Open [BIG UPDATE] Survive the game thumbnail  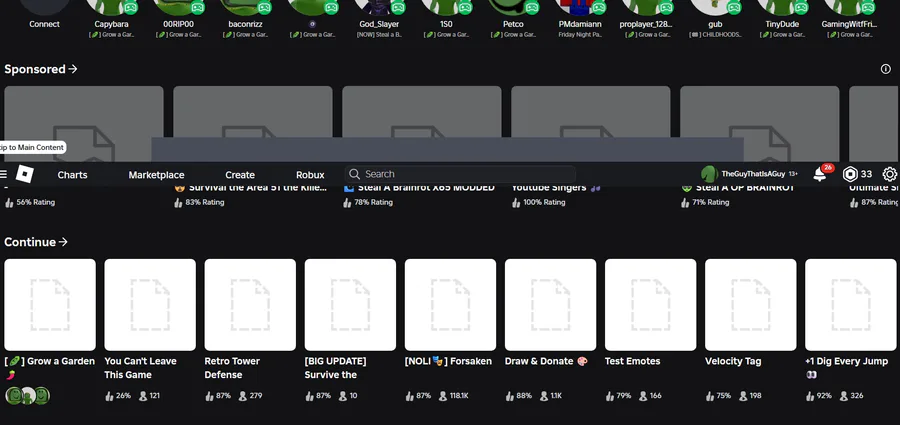pos(350,304)
